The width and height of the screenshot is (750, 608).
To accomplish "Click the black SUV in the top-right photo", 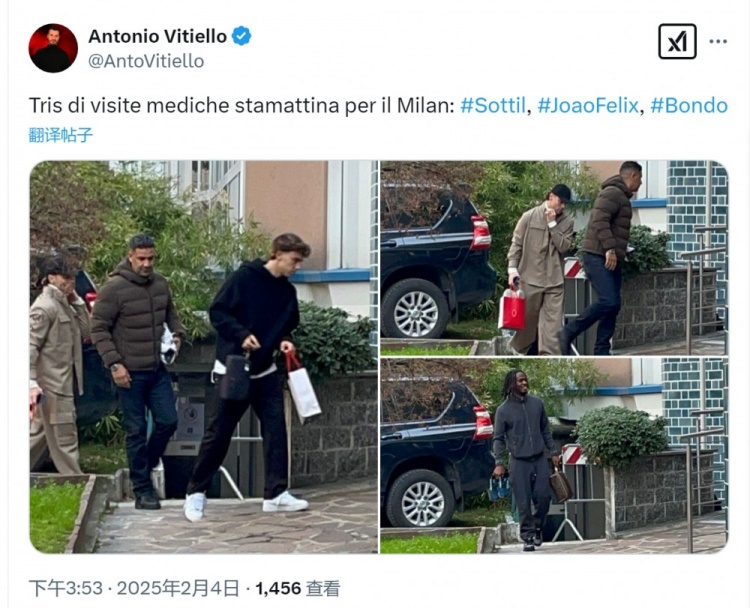I will 438,263.
